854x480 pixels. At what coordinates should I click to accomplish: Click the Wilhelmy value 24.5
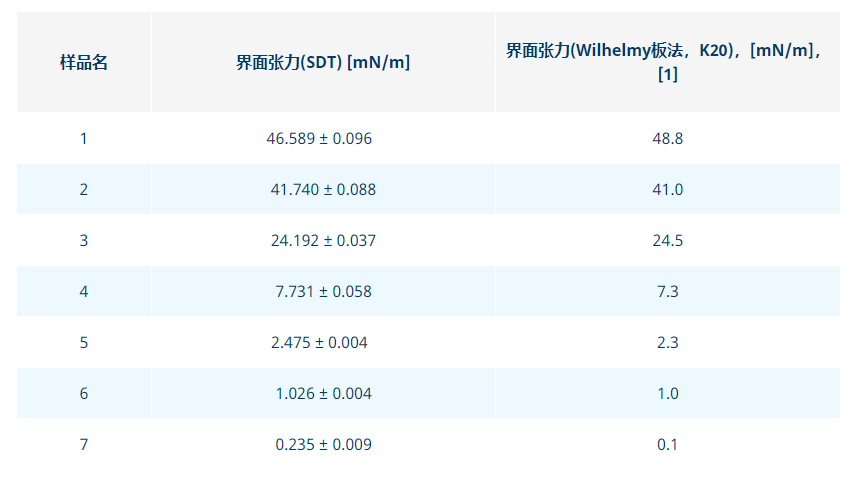(667, 240)
